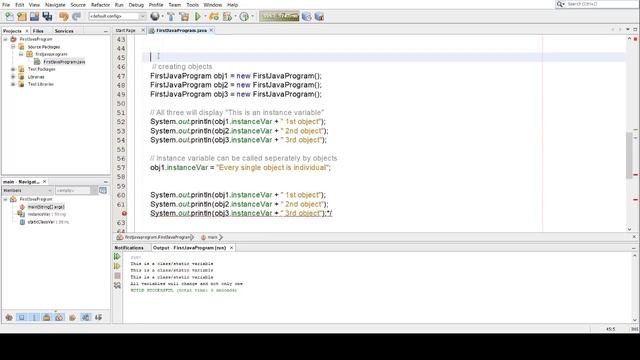Collapse the Source Packages node
The width and height of the screenshot is (640, 360).
(x=13, y=47)
